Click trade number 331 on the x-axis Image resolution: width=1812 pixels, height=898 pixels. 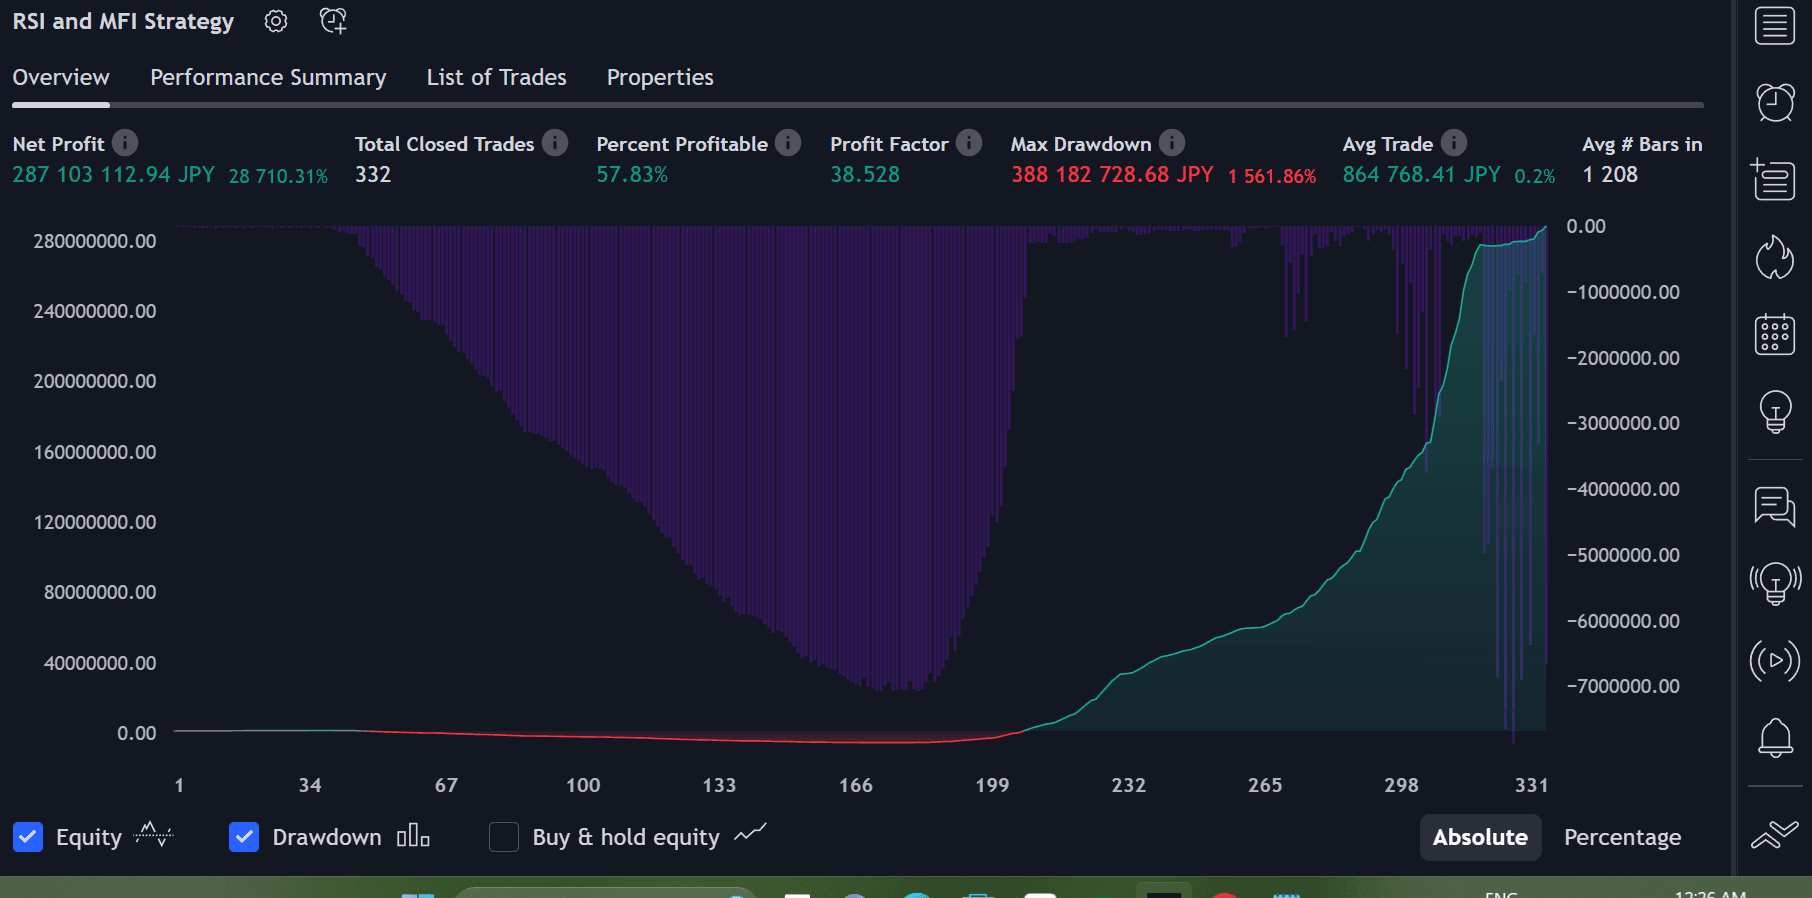1531,785
